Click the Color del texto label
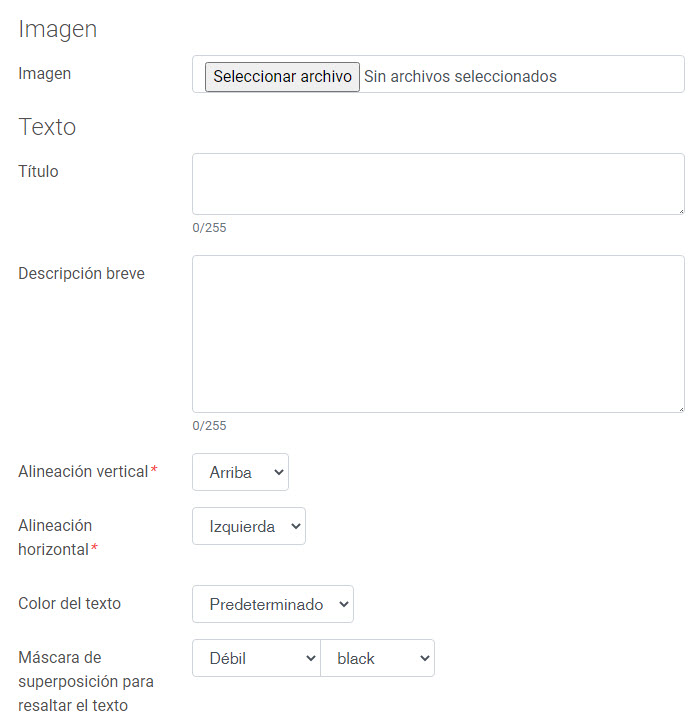700x727 pixels. pyautogui.click(x=69, y=603)
